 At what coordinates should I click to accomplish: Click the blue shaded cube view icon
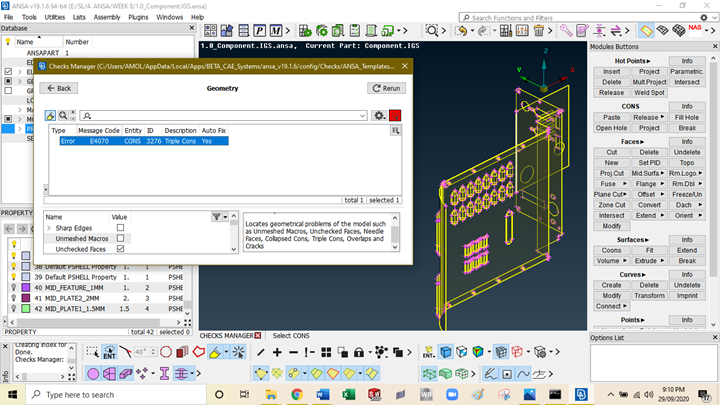tap(445, 352)
